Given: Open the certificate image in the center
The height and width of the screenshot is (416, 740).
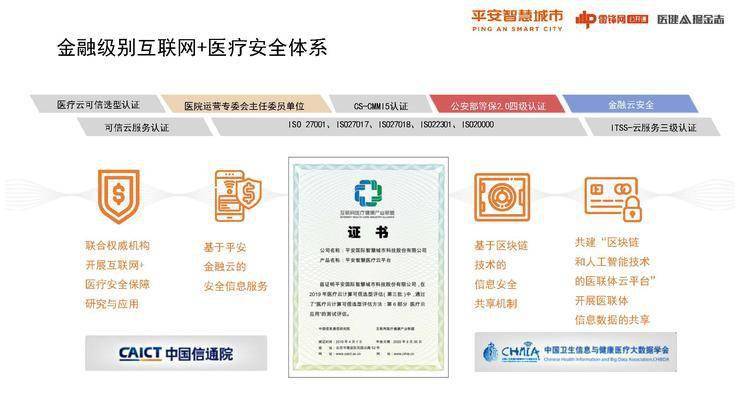Looking at the screenshot, I should tap(368, 267).
